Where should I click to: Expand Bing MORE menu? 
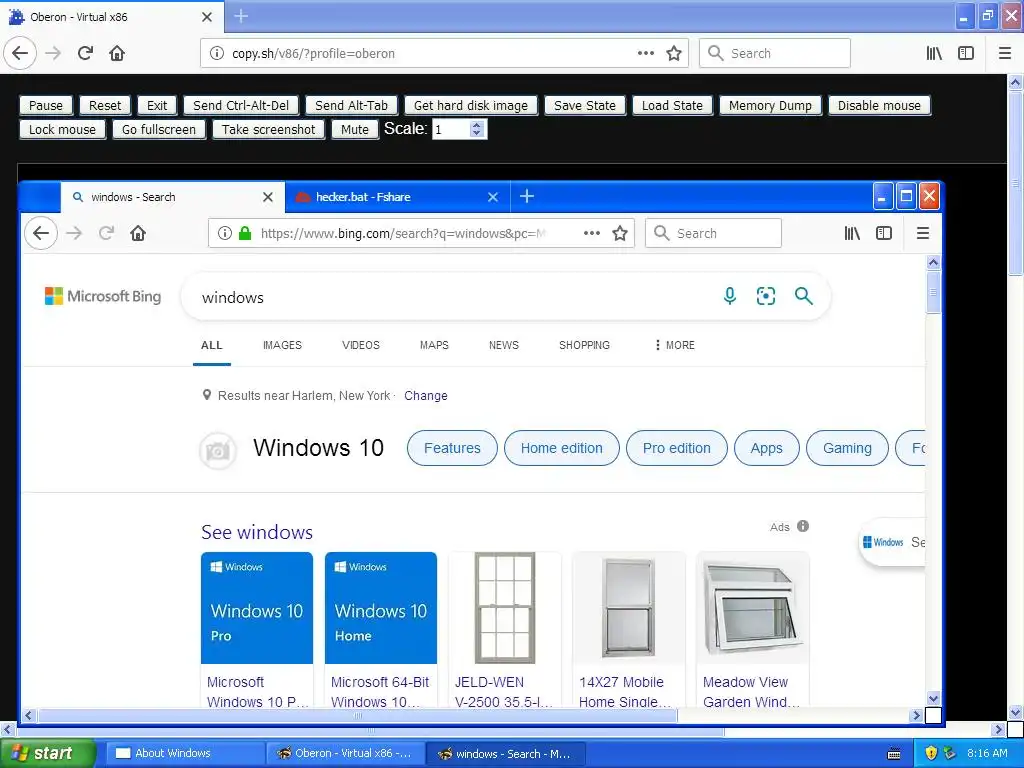click(x=675, y=345)
